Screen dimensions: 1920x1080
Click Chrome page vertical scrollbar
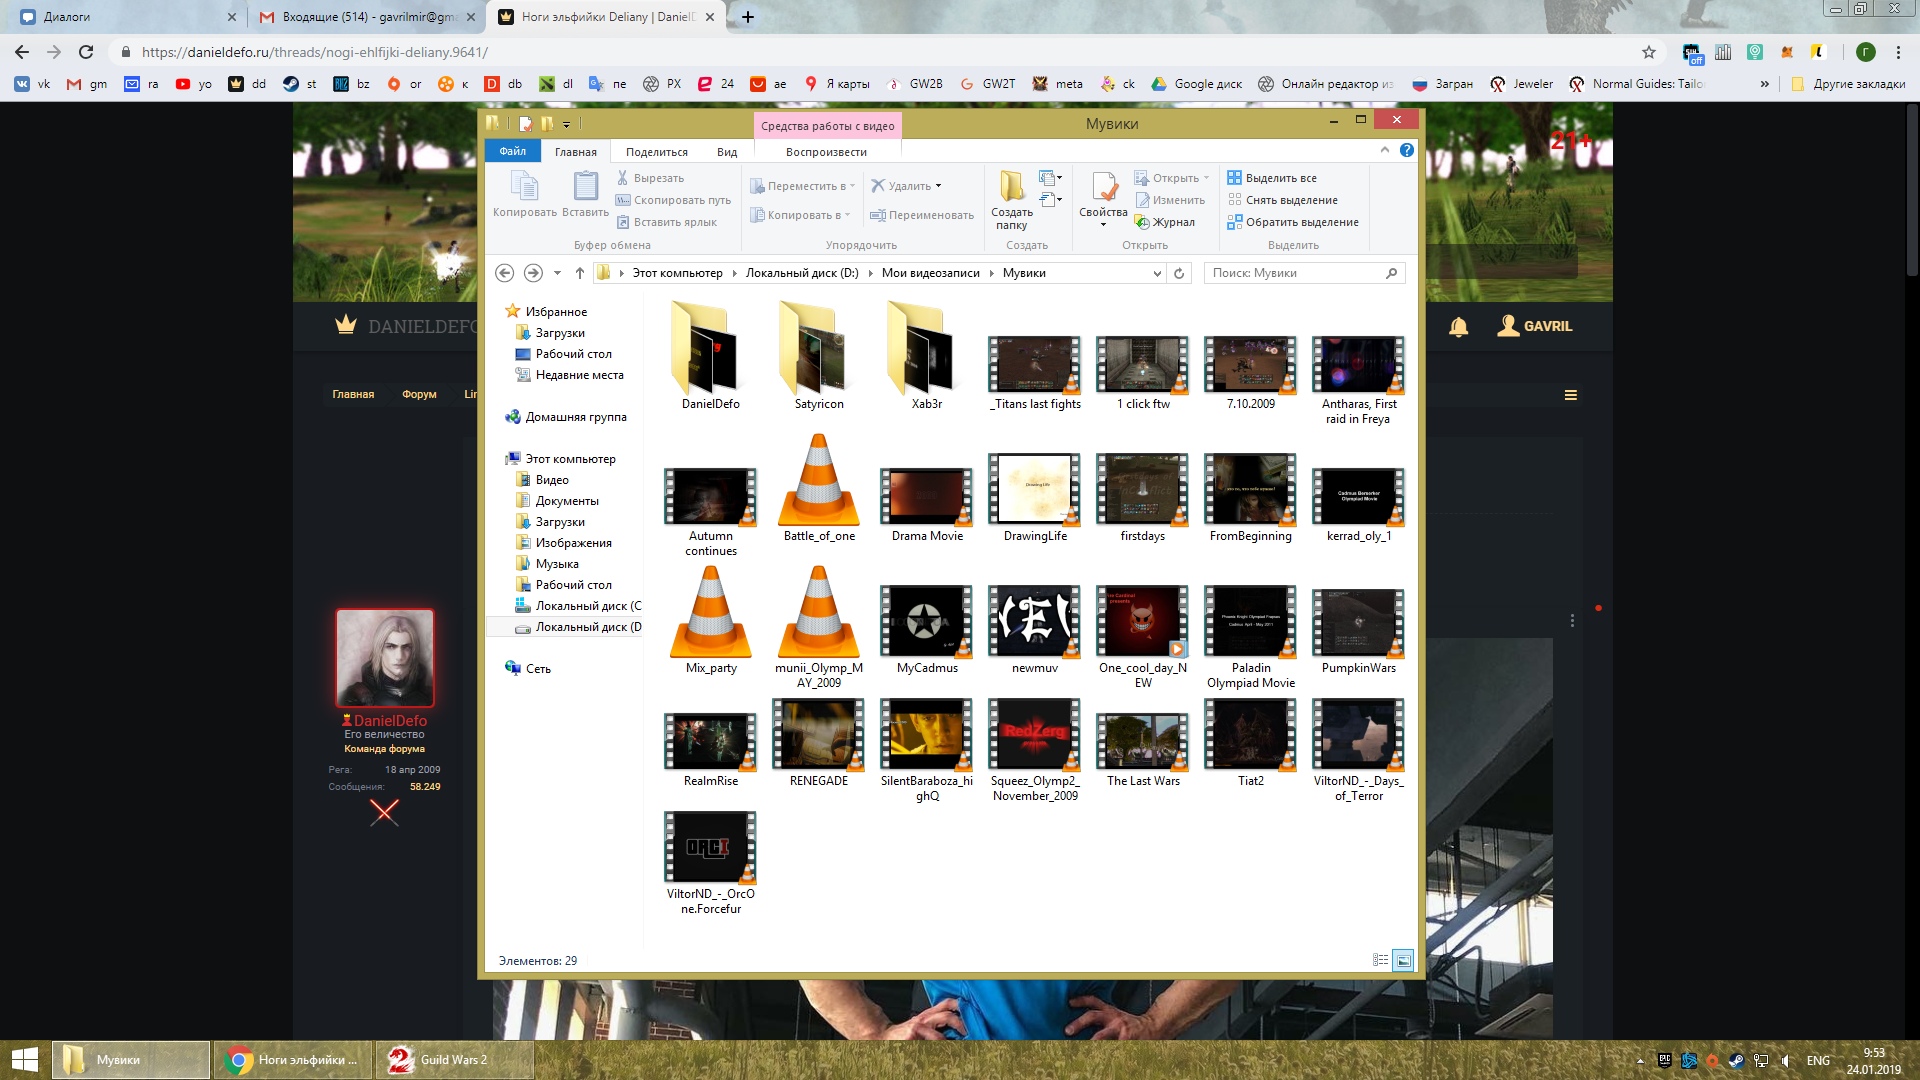coord(1912,192)
